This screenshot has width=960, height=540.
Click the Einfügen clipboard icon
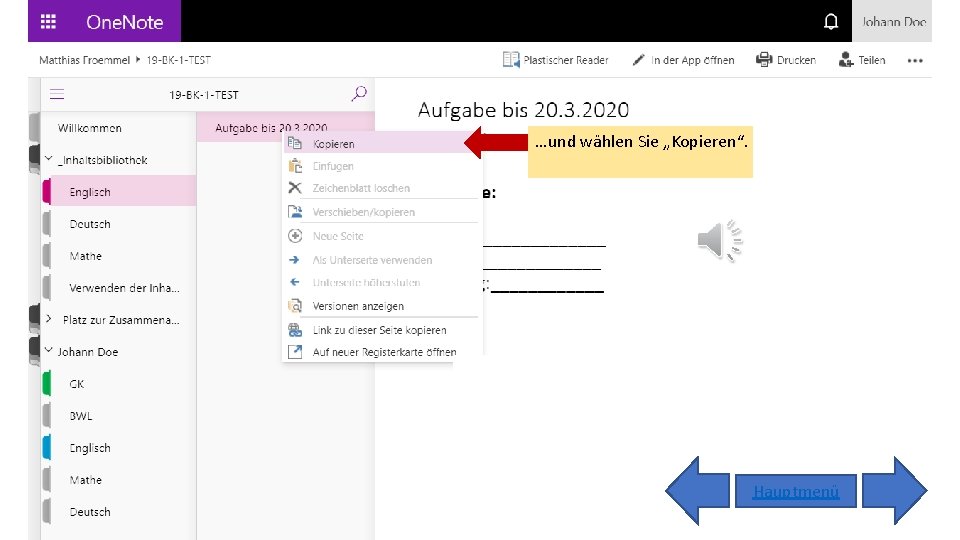click(295, 165)
